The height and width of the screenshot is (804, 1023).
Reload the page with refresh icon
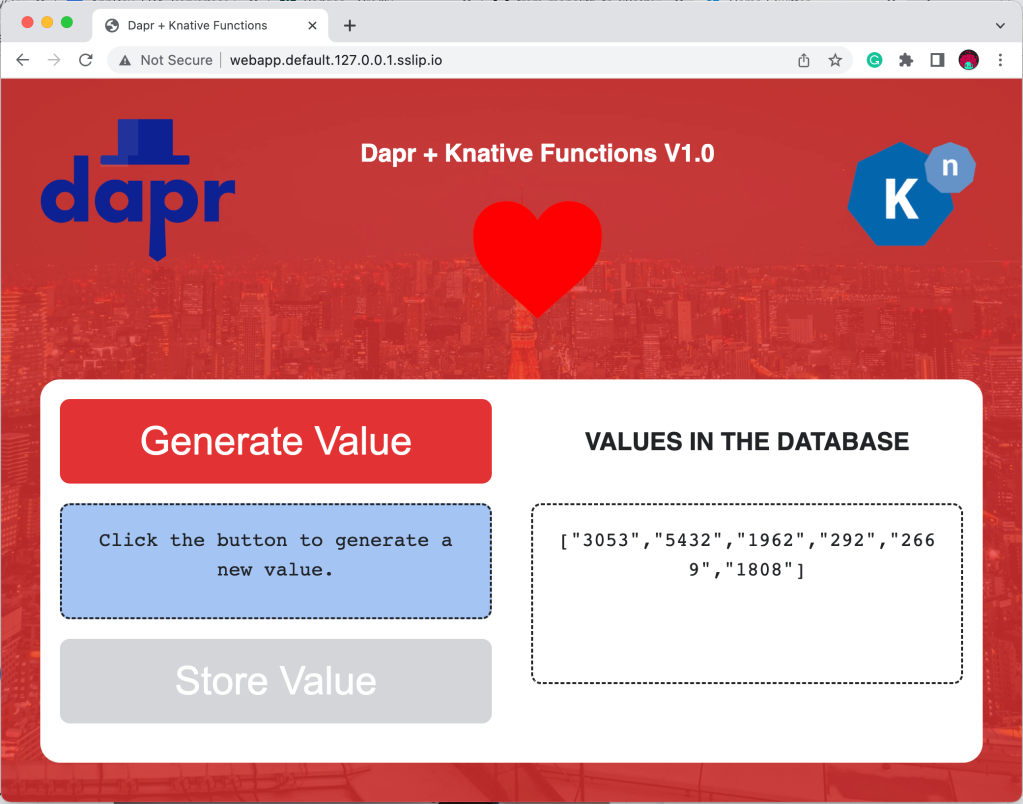tap(85, 60)
